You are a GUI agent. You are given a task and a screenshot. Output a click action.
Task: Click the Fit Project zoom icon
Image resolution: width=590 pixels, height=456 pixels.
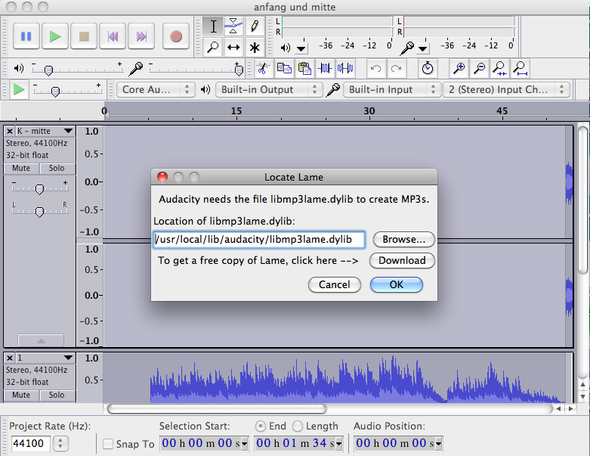click(520, 68)
